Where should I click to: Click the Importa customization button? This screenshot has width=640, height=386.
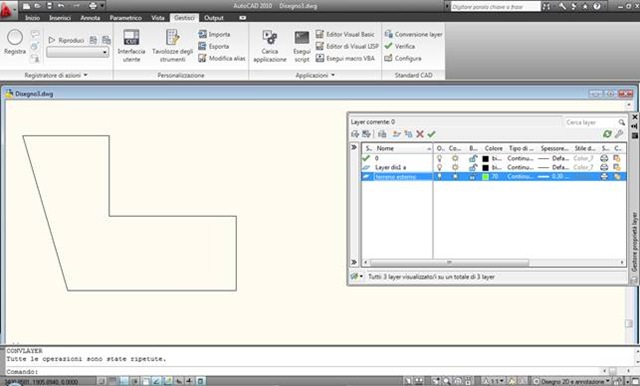coord(214,34)
